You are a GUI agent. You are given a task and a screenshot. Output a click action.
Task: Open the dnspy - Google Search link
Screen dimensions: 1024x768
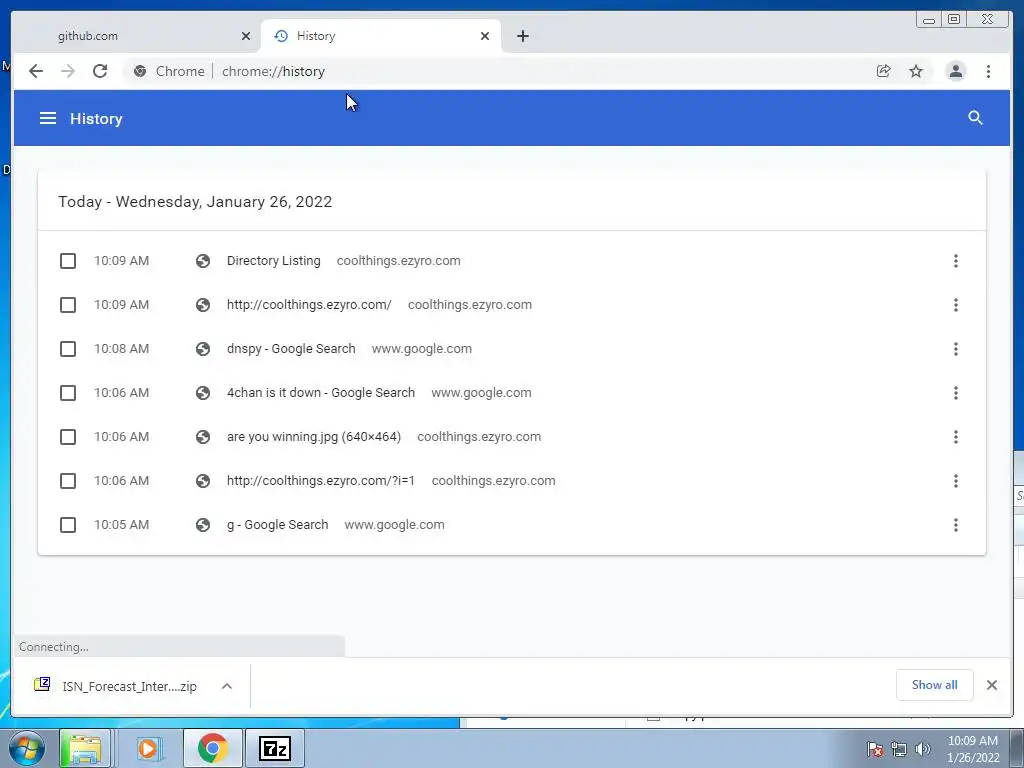[291, 349]
